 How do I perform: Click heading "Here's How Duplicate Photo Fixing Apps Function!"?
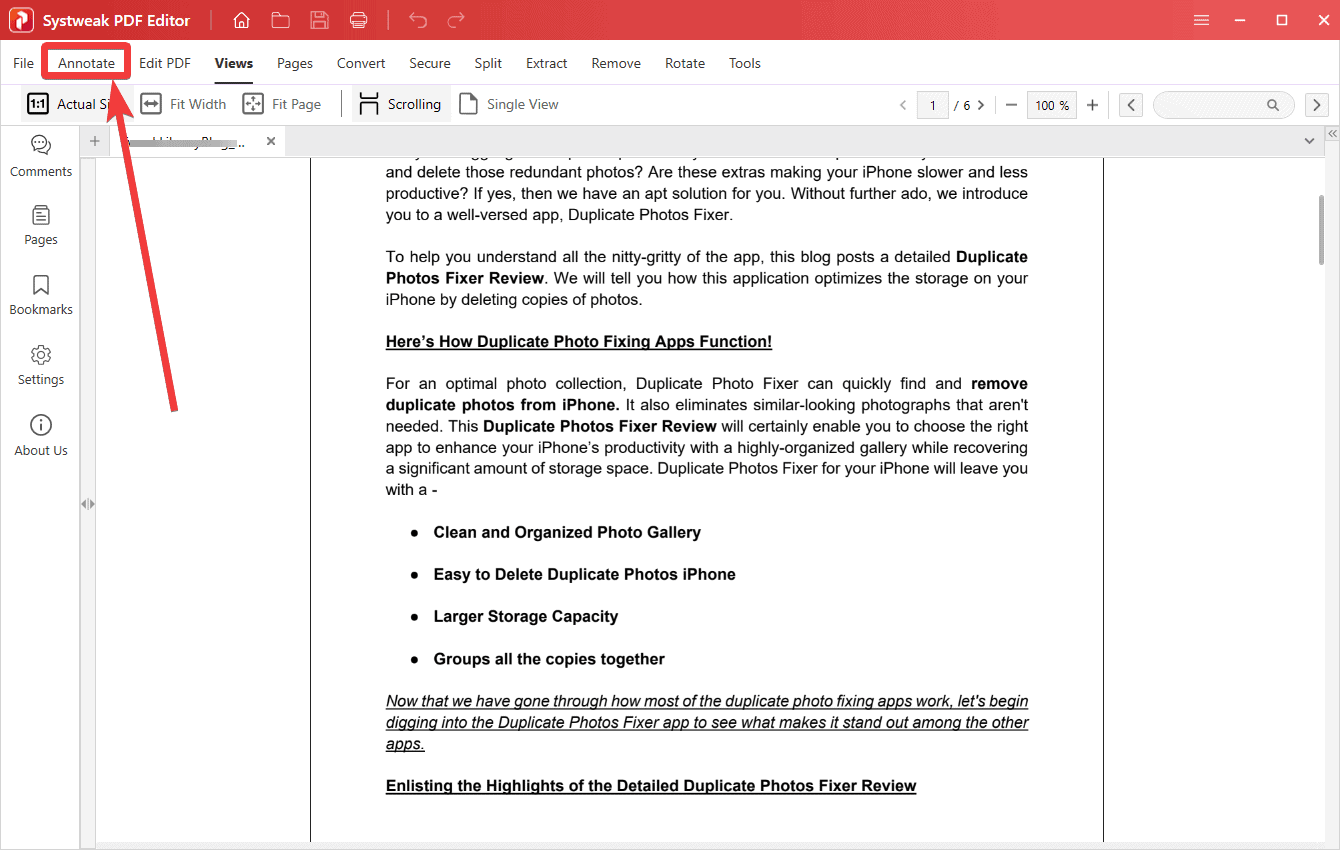click(579, 342)
